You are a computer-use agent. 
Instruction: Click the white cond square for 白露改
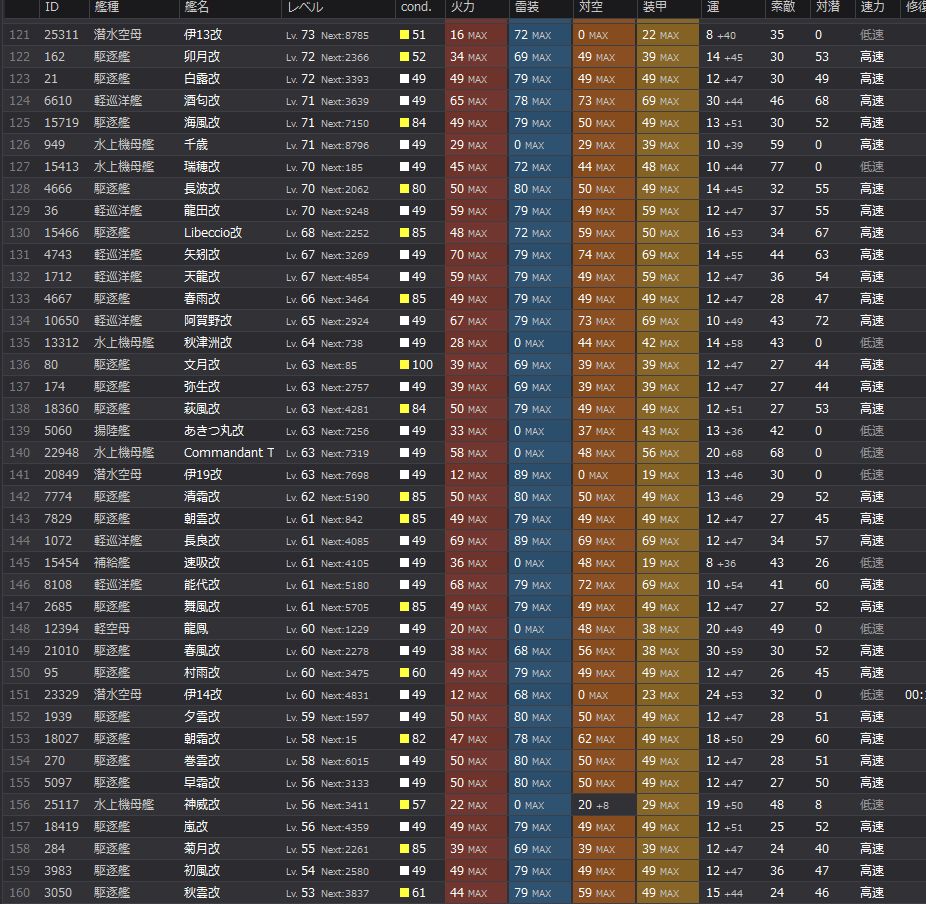[405, 79]
